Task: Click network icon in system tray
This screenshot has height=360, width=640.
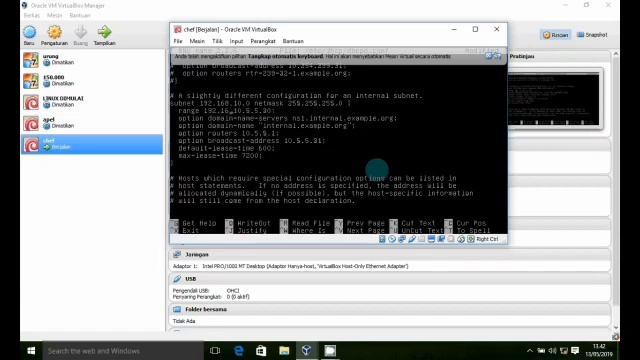Action: click(564, 351)
